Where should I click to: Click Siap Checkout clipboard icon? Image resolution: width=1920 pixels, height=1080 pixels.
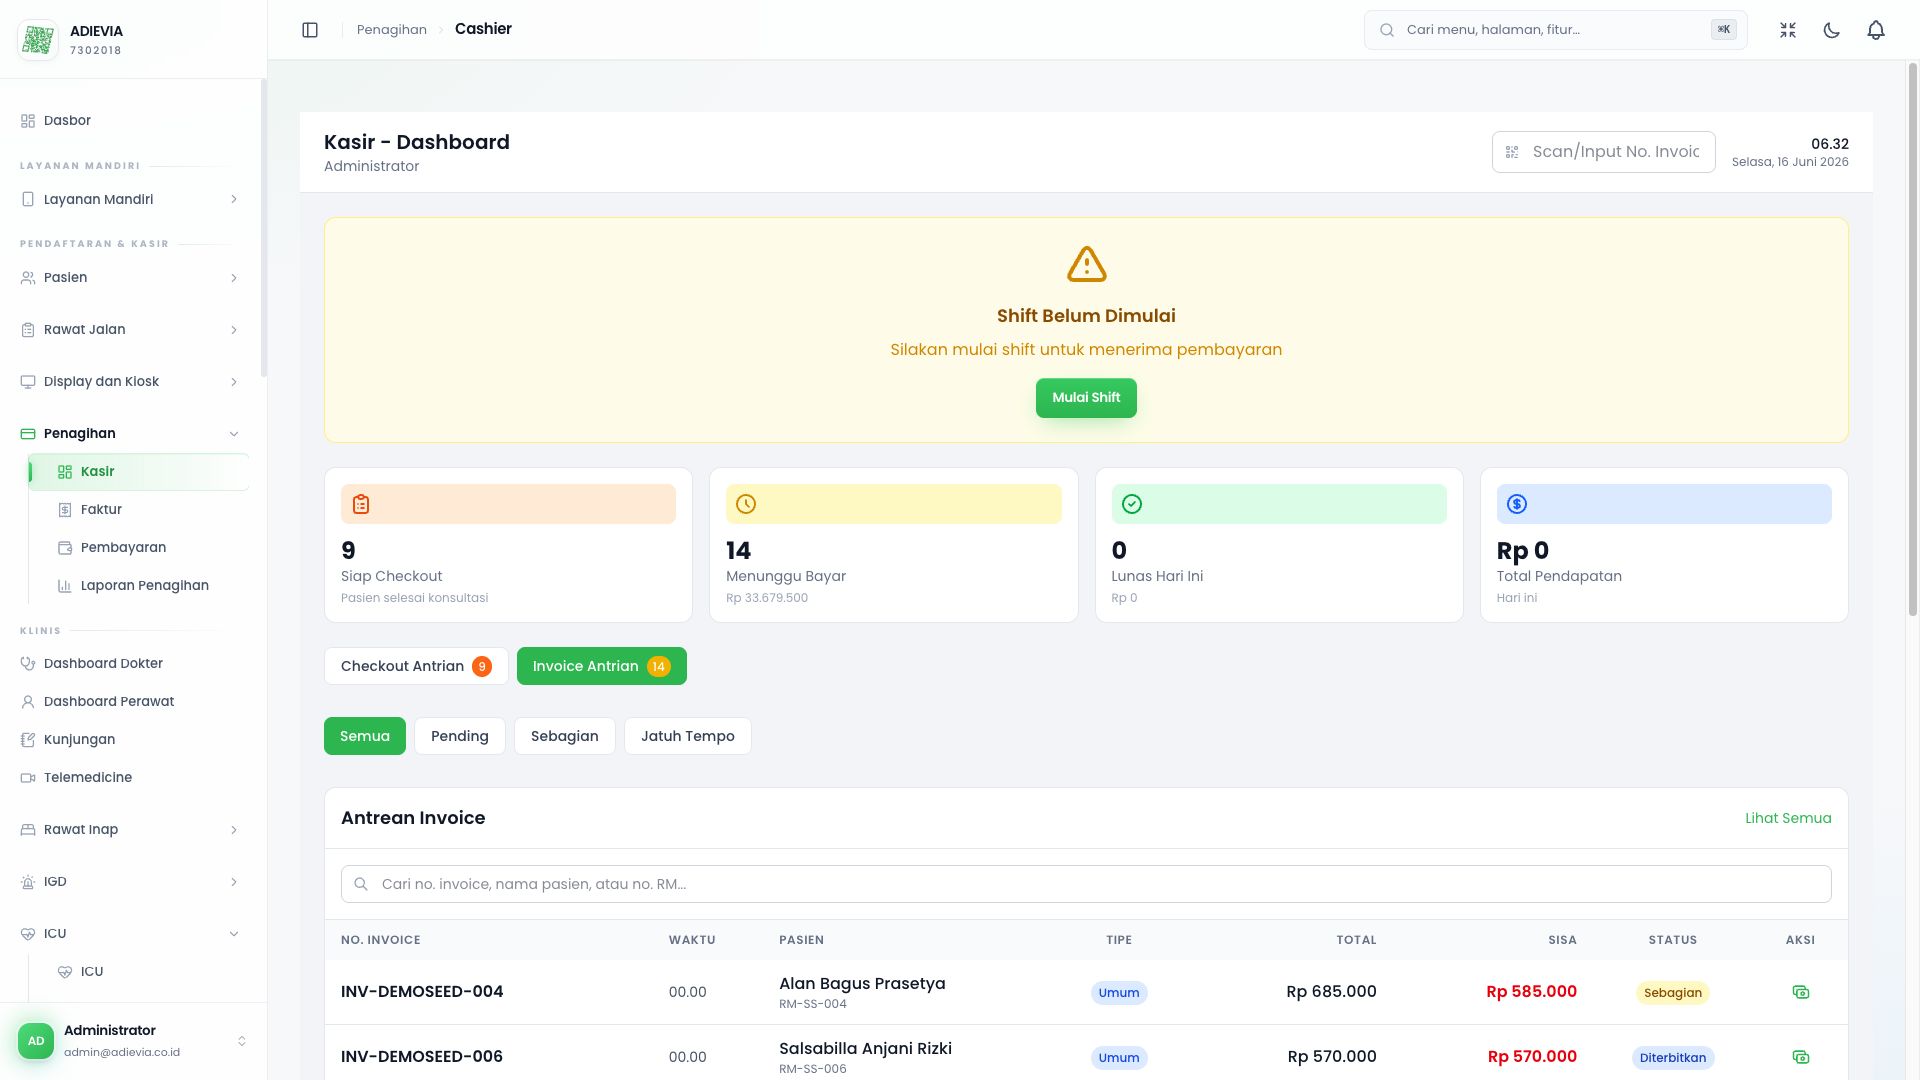coord(361,504)
